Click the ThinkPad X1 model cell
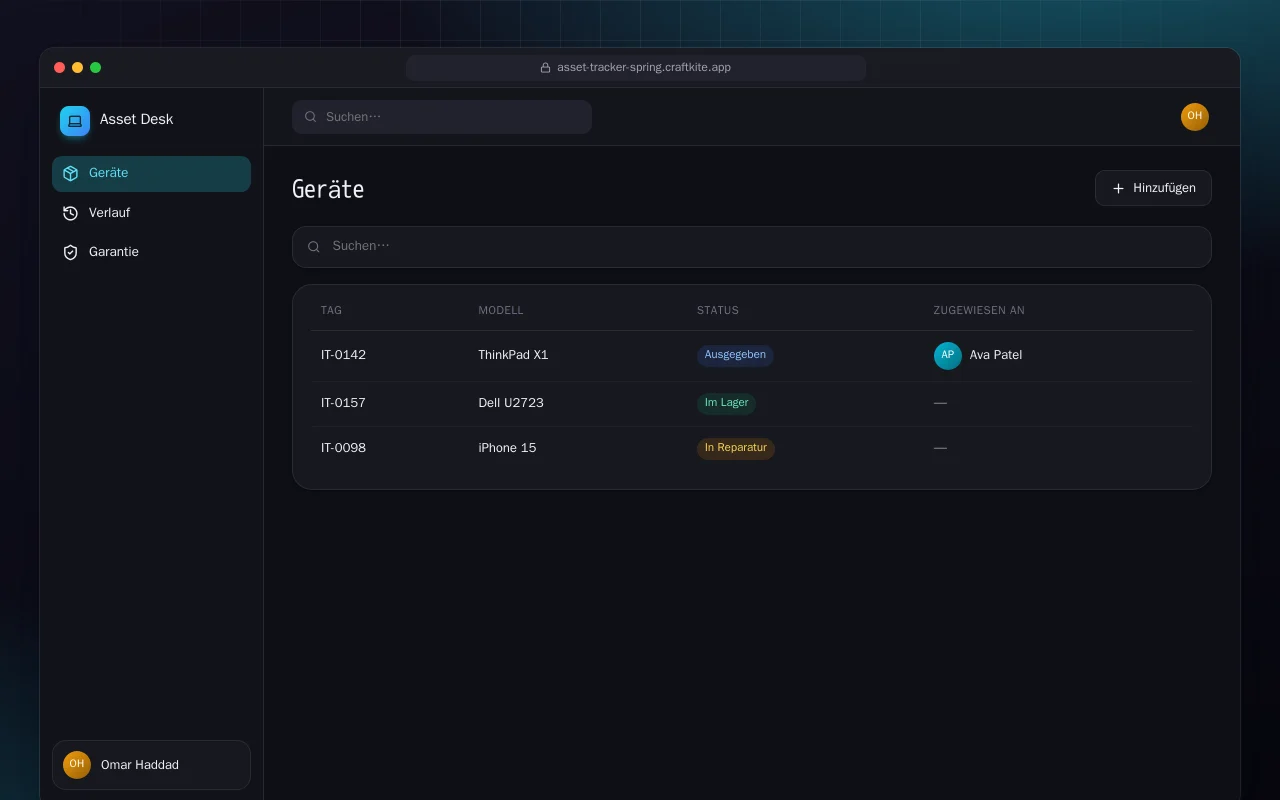The image size is (1280, 800). click(513, 355)
